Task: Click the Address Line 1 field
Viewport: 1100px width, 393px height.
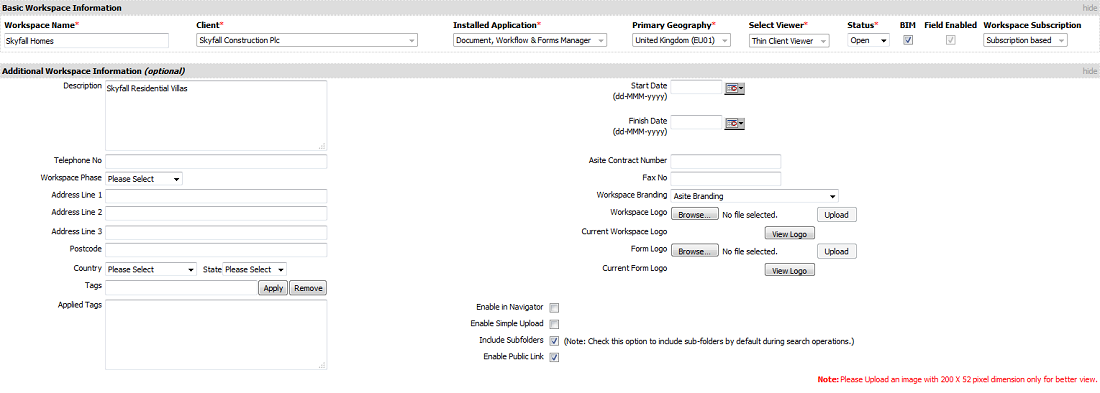Action: (216, 196)
